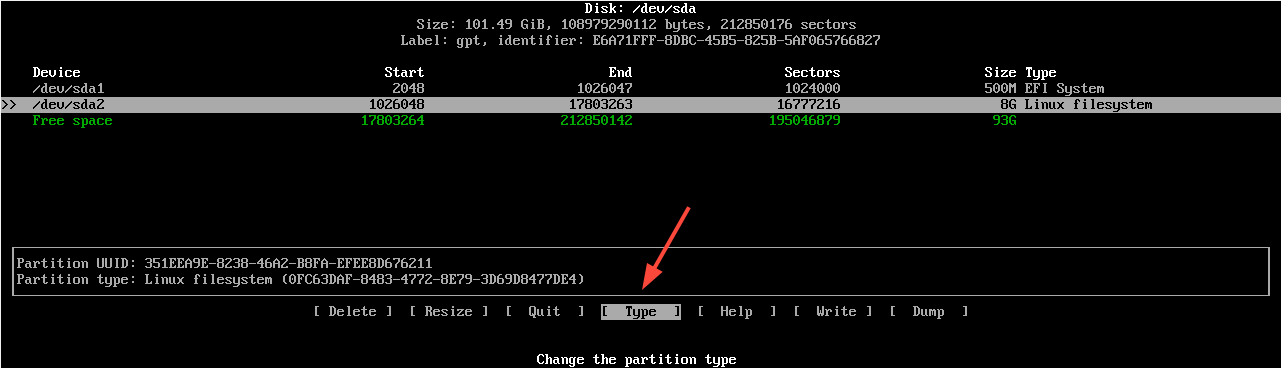
Task: Click the Partition type info line
Action: pyautogui.click(x=301, y=279)
